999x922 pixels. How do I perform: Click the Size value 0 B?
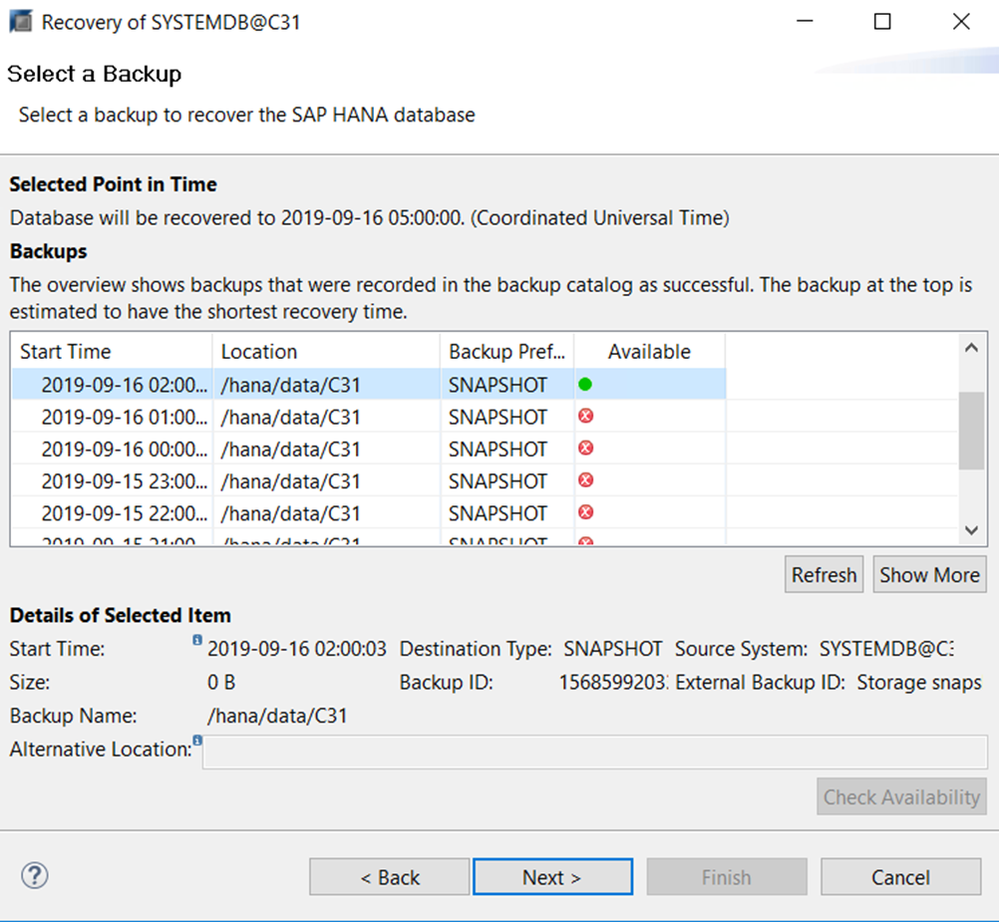(x=221, y=682)
